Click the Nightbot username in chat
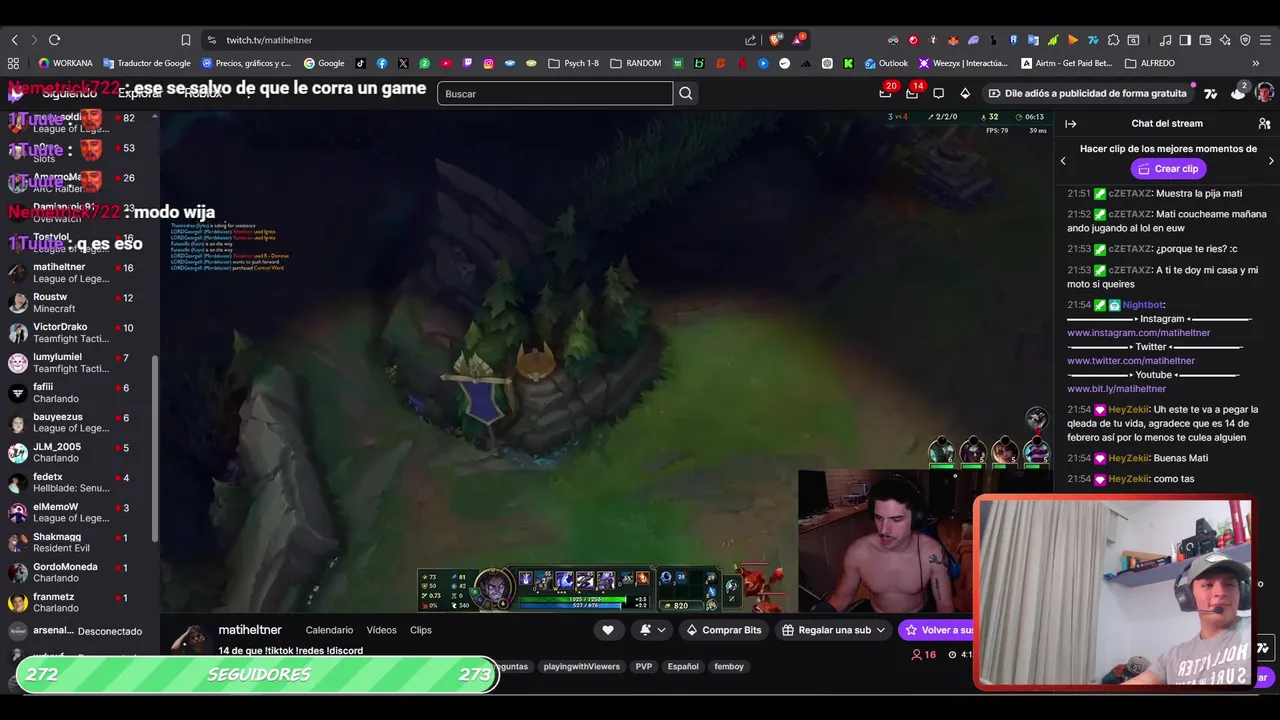This screenshot has height=720, width=1280. coord(1142,305)
